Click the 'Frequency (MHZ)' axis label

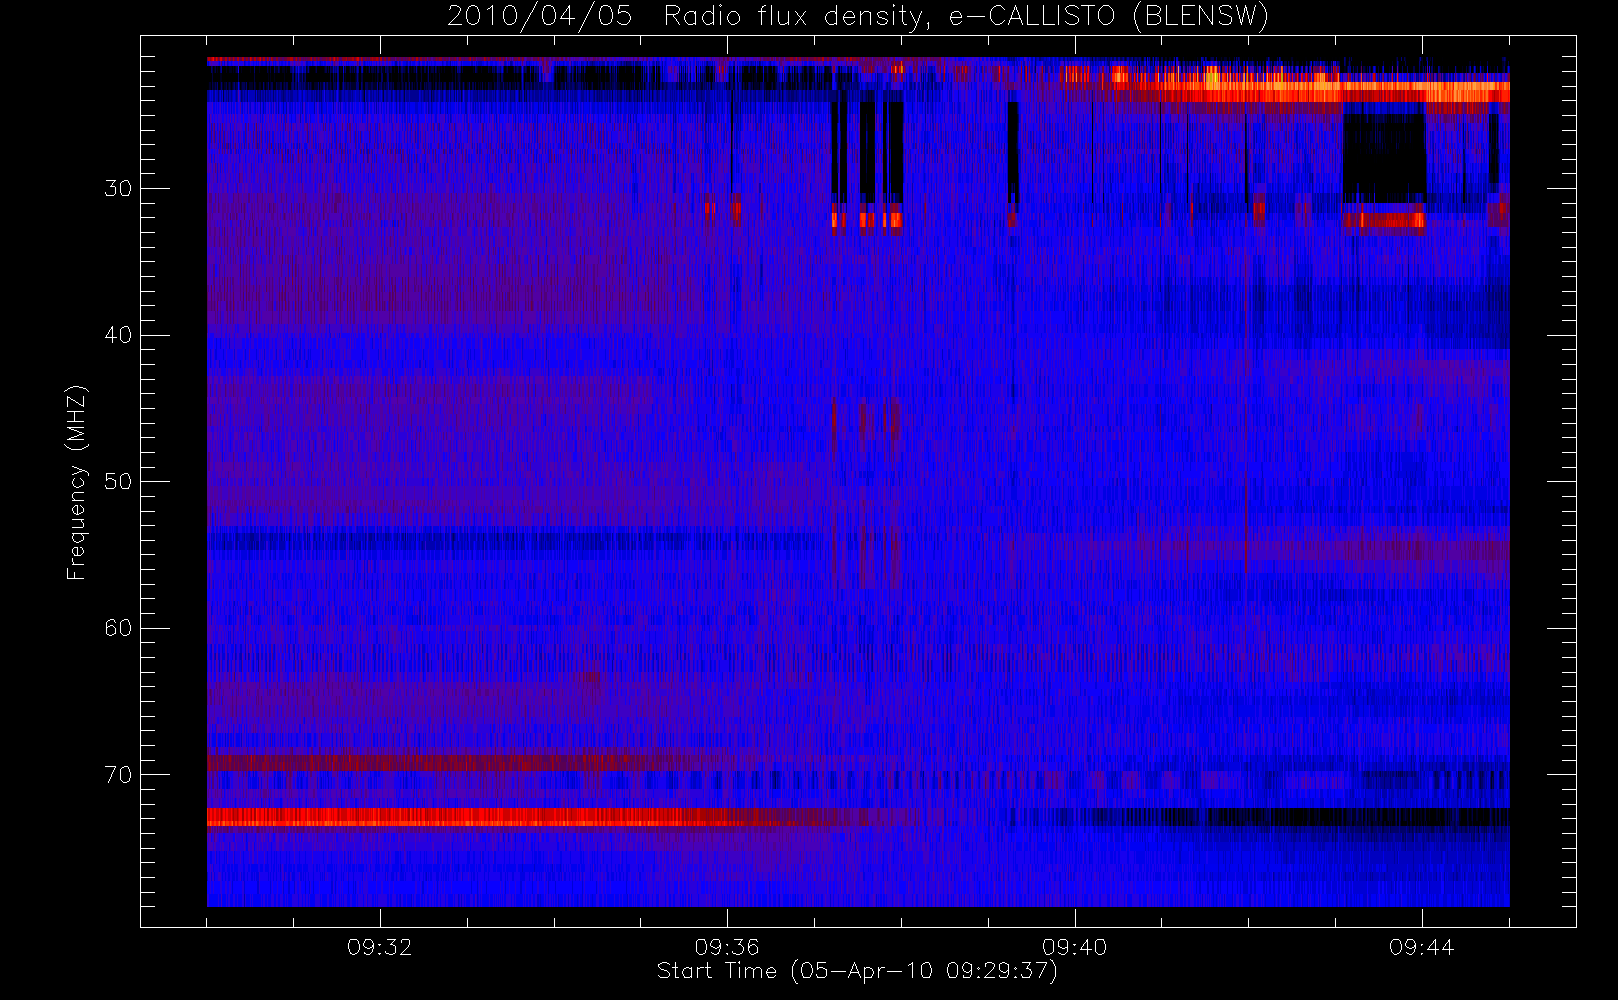click(77, 482)
